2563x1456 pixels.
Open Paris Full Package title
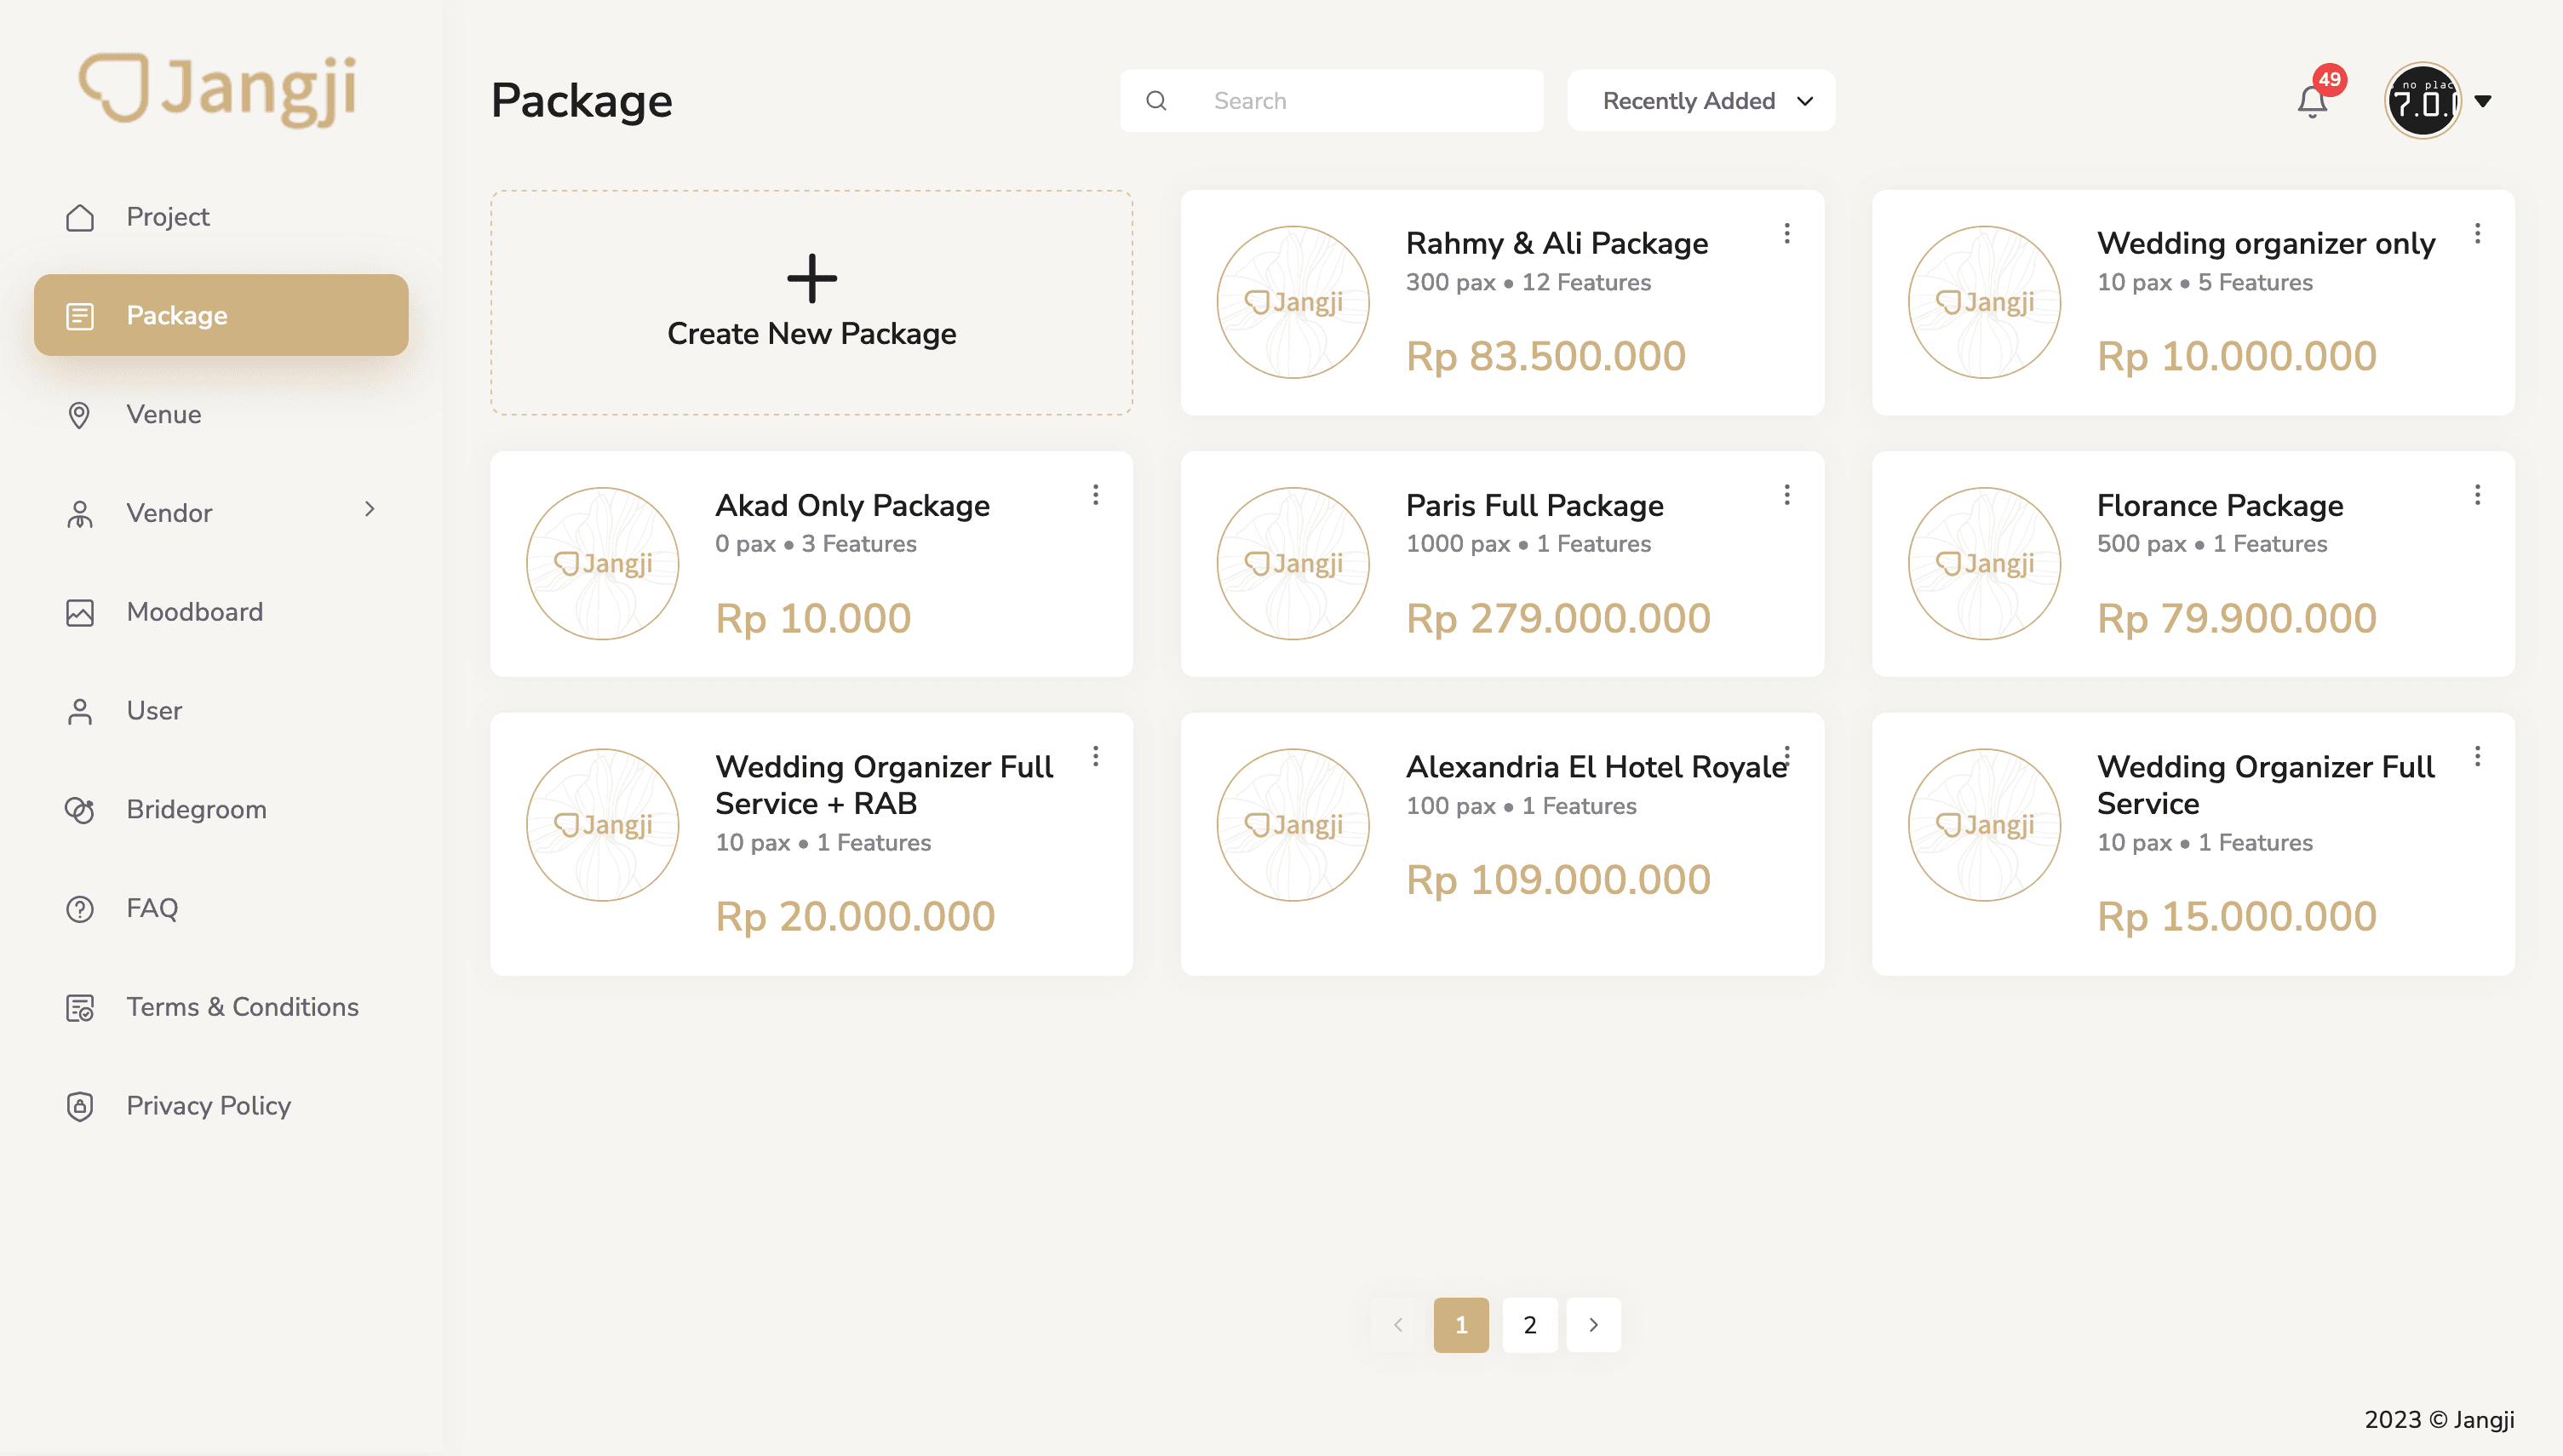pyautogui.click(x=1535, y=505)
